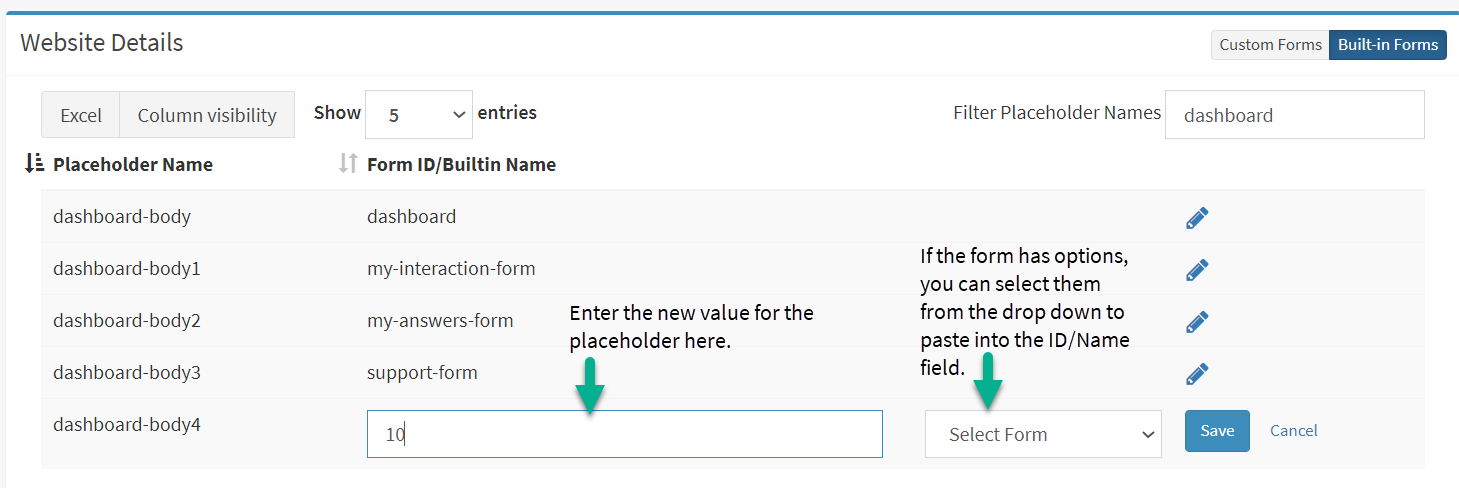This screenshot has height=488, width=1459.
Task: Open the Show entries count dropdown
Action: pyautogui.click(x=419, y=115)
